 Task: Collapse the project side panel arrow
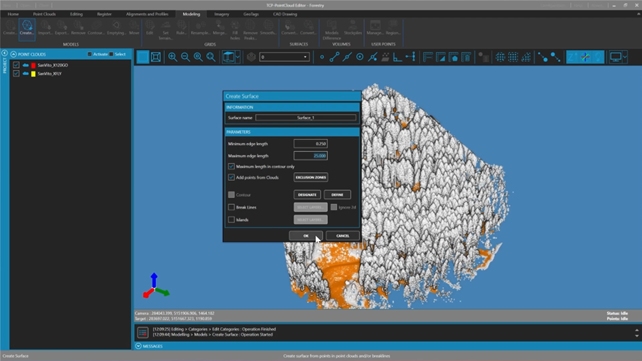click(5, 53)
